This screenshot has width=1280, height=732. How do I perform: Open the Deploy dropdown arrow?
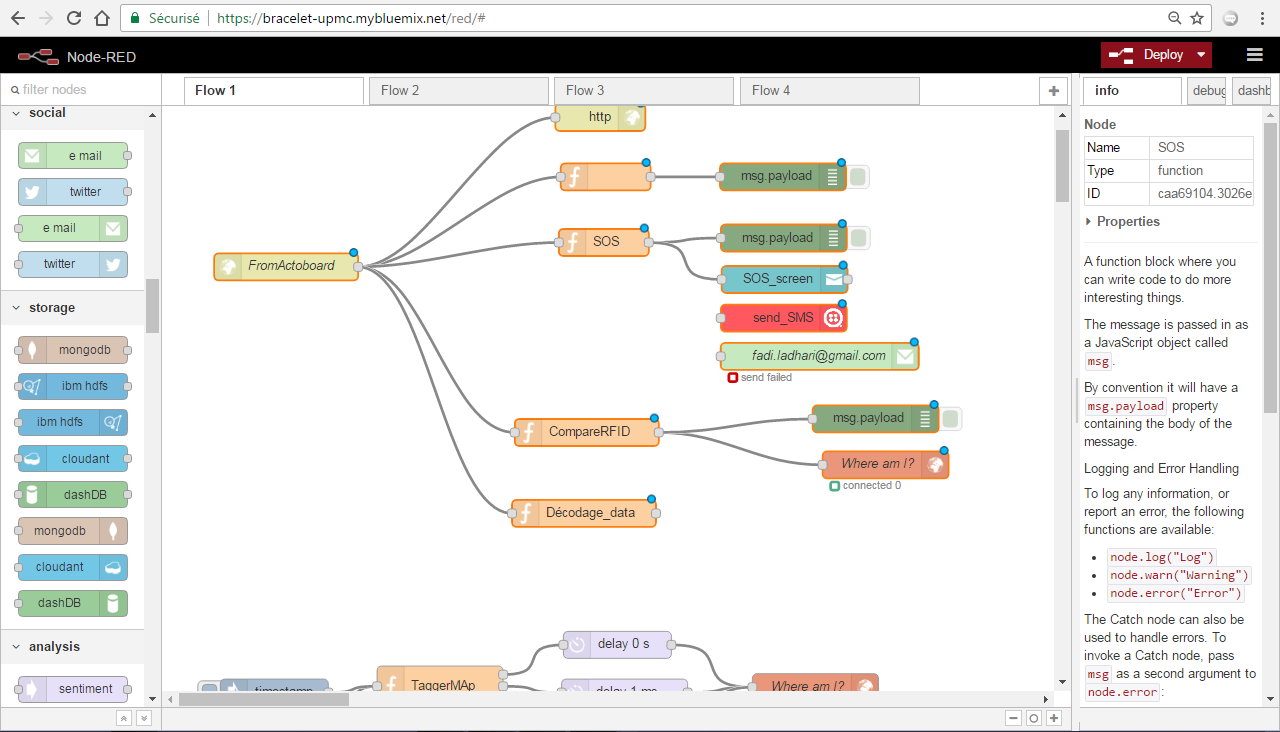click(1201, 55)
